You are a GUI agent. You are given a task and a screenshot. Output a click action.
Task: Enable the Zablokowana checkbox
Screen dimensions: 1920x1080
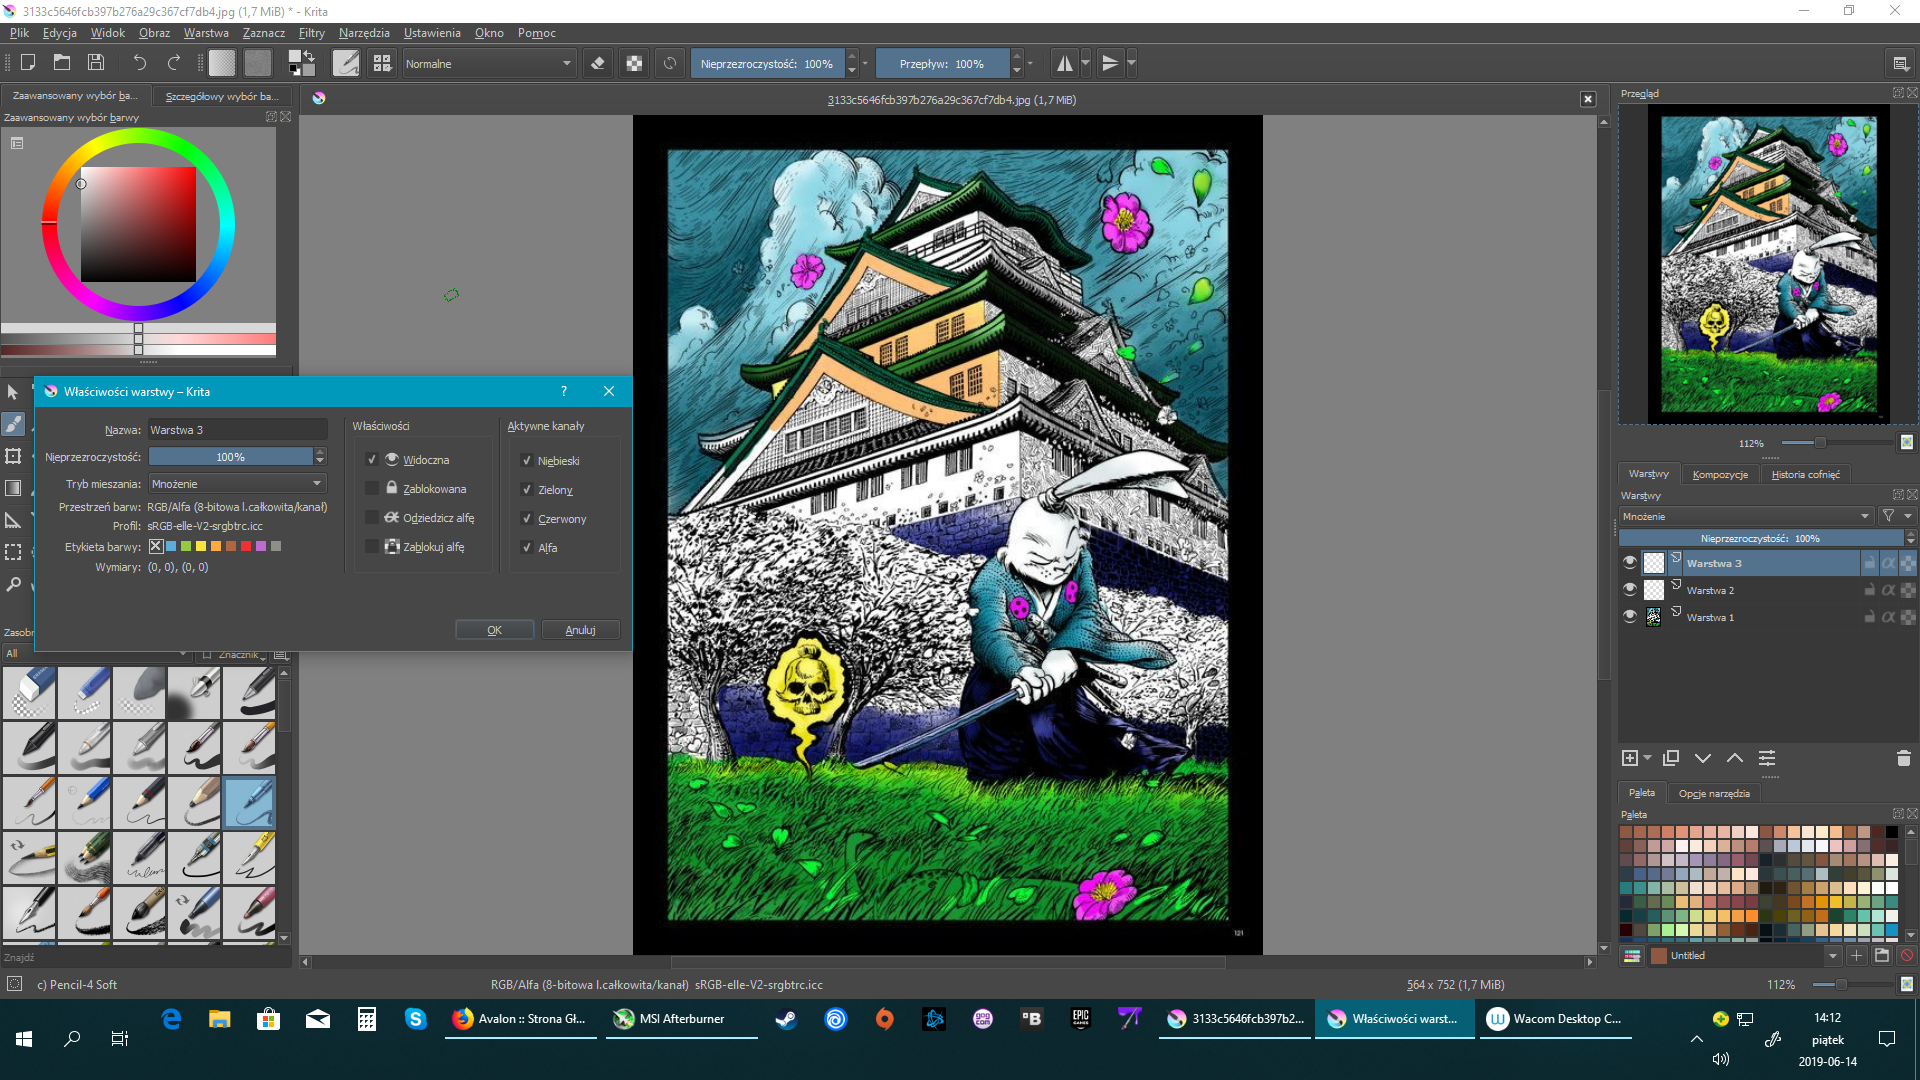click(x=372, y=489)
